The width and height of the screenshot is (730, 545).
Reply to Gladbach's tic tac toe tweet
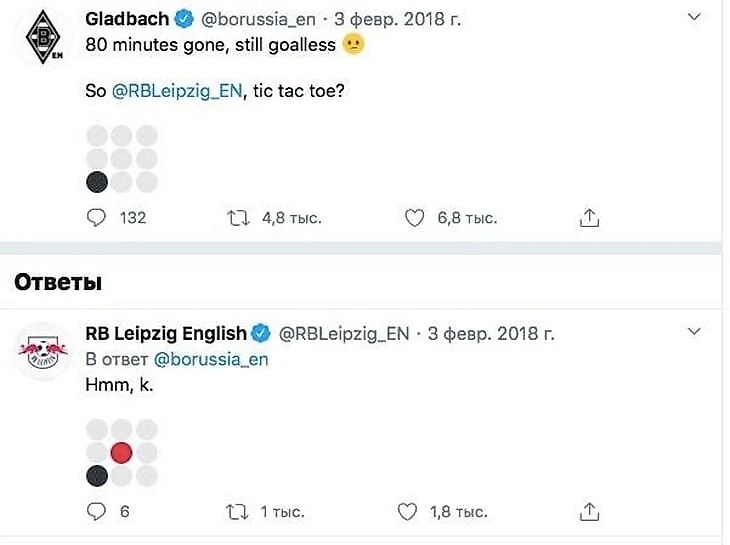(x=97, y=217)
